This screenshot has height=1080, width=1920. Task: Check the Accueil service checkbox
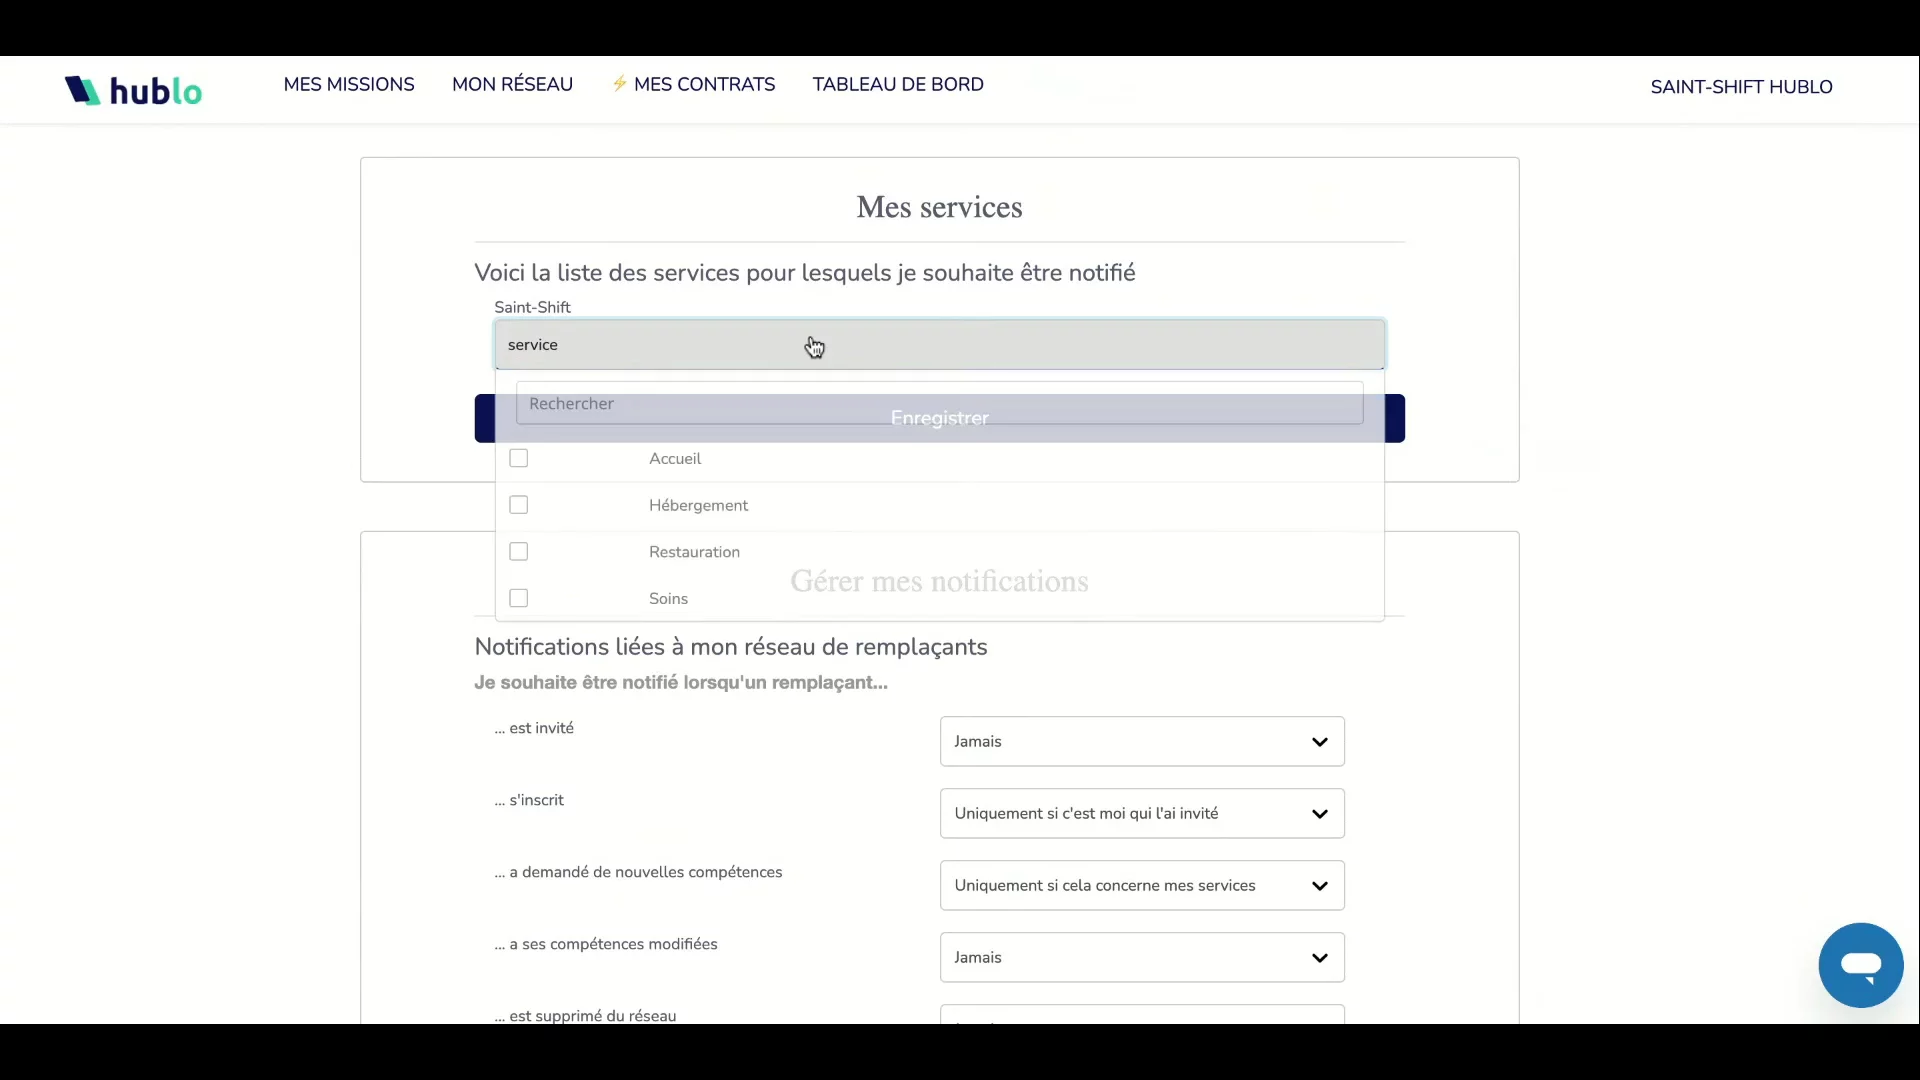pos(518,458)
